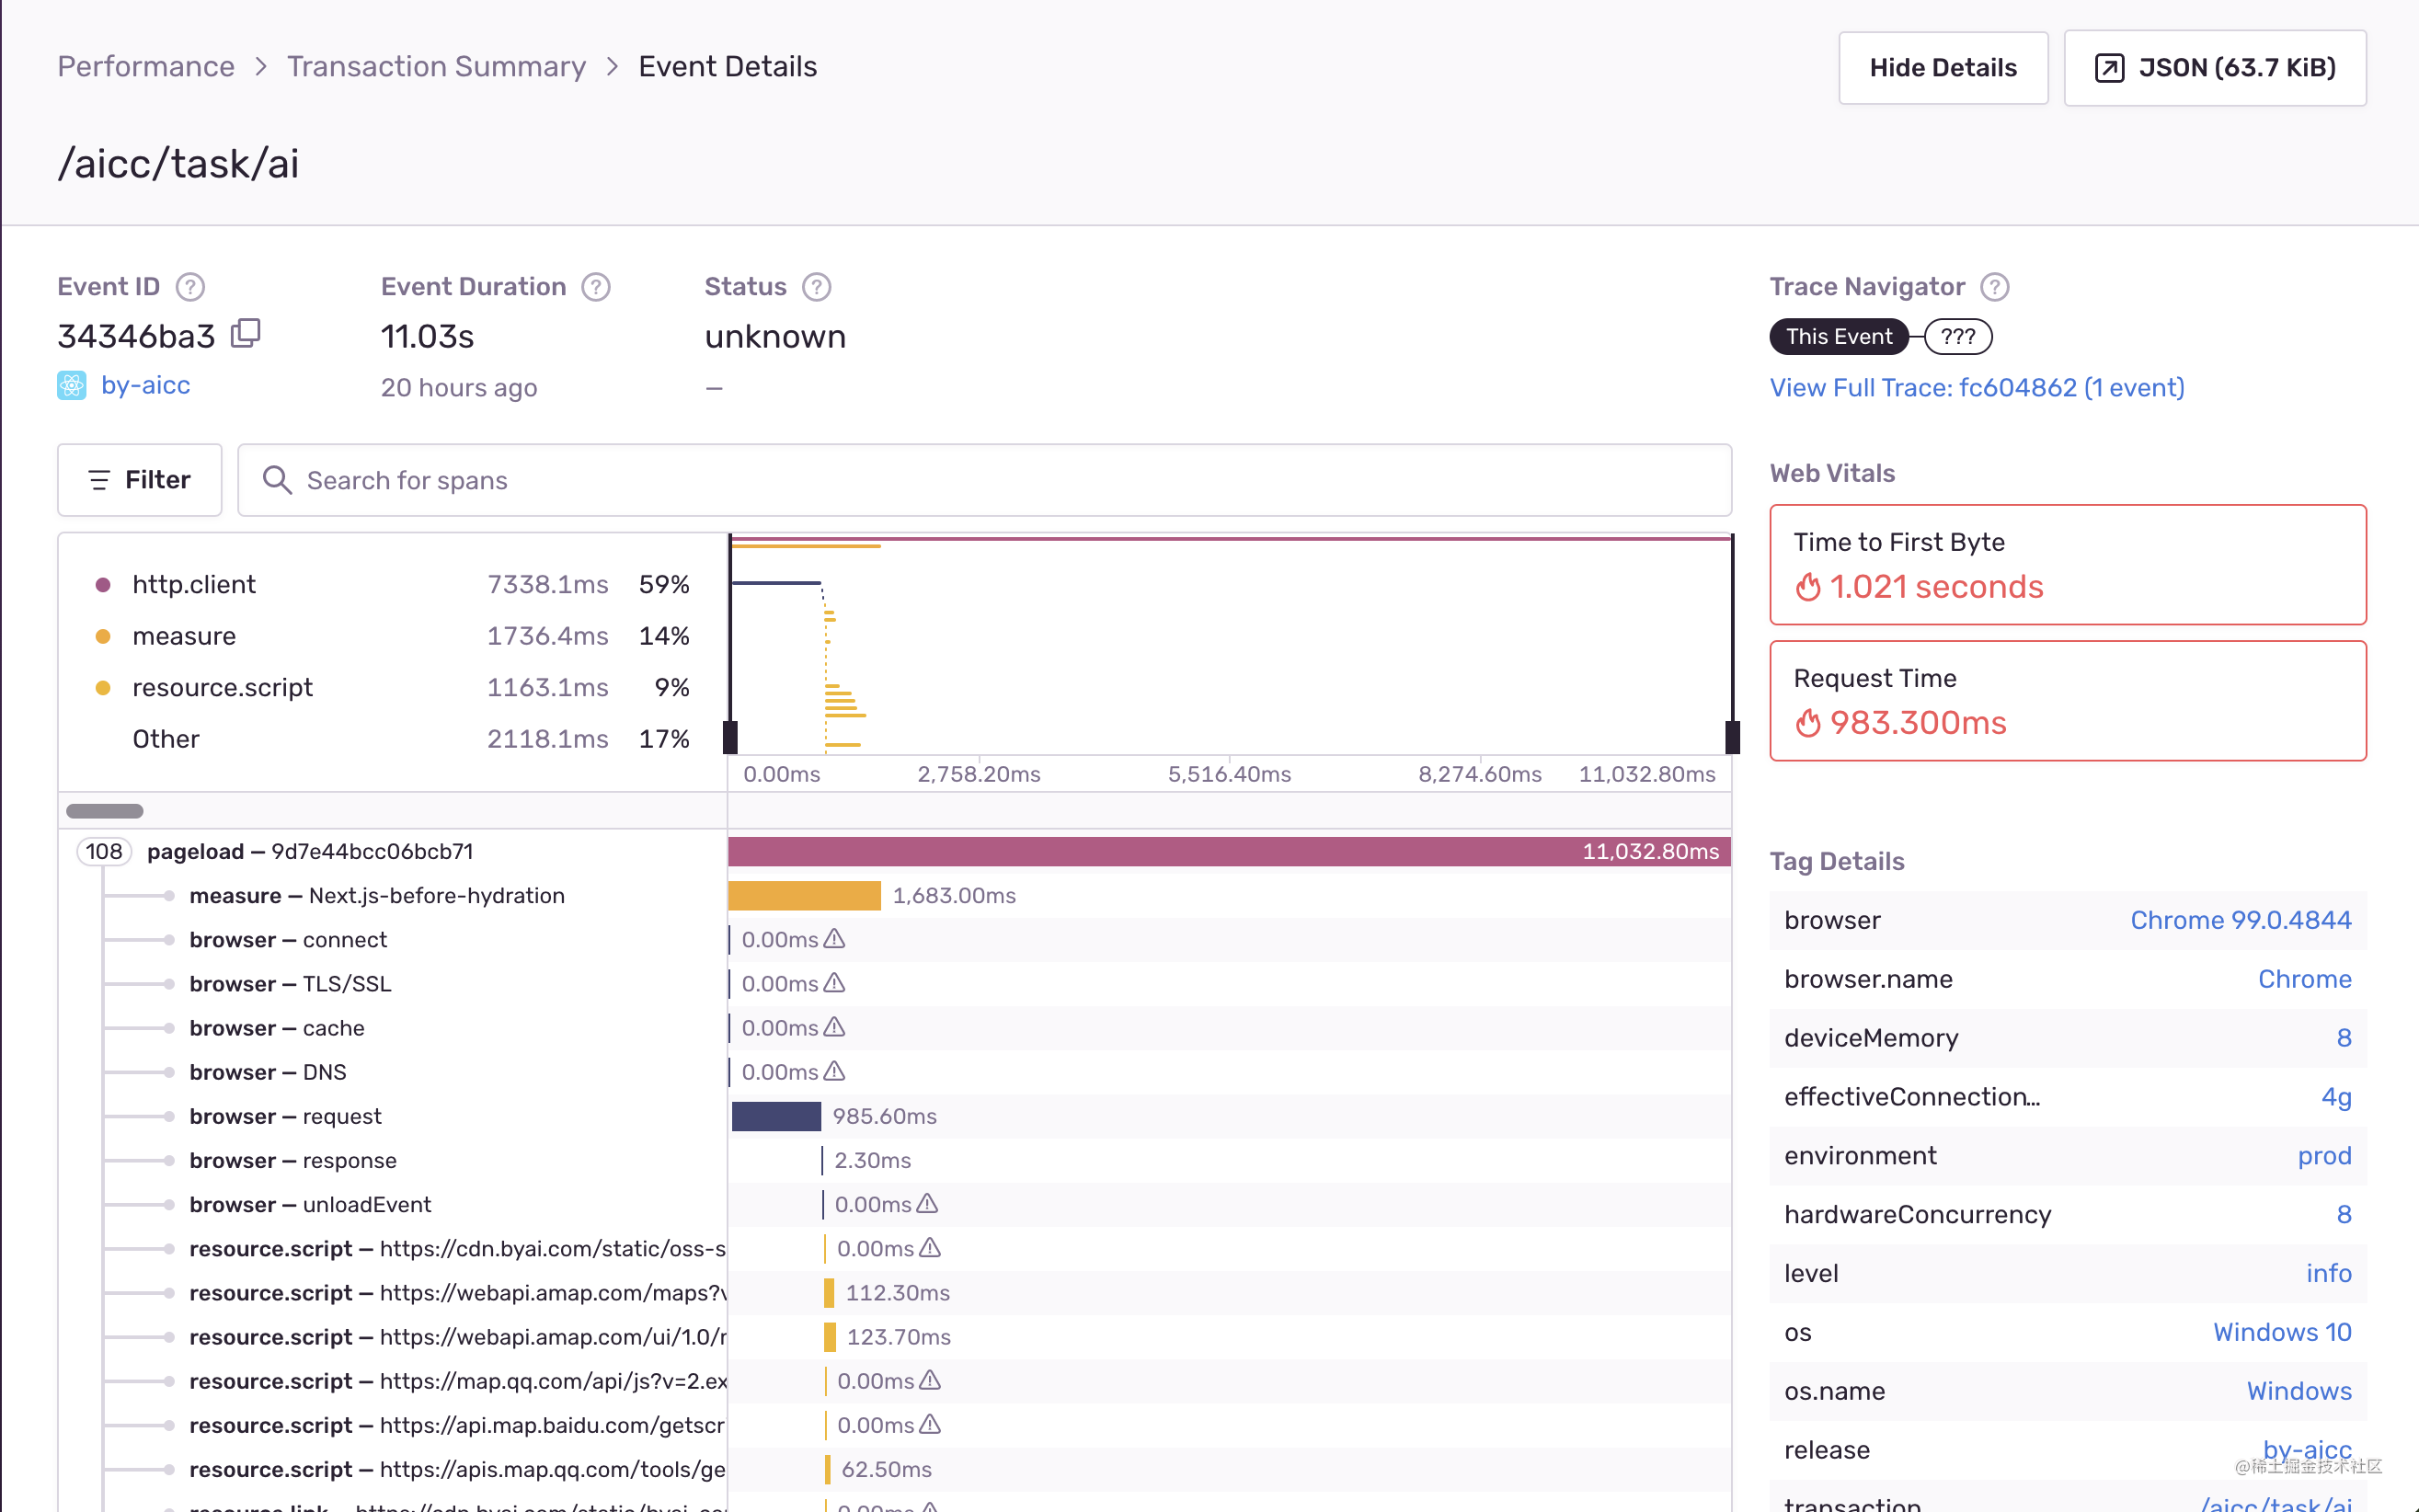Image resolution: width=2419 pixels, height=1512 pixels.
Task: Collapse the 108 child spans toggle
Action: [104, 851]
